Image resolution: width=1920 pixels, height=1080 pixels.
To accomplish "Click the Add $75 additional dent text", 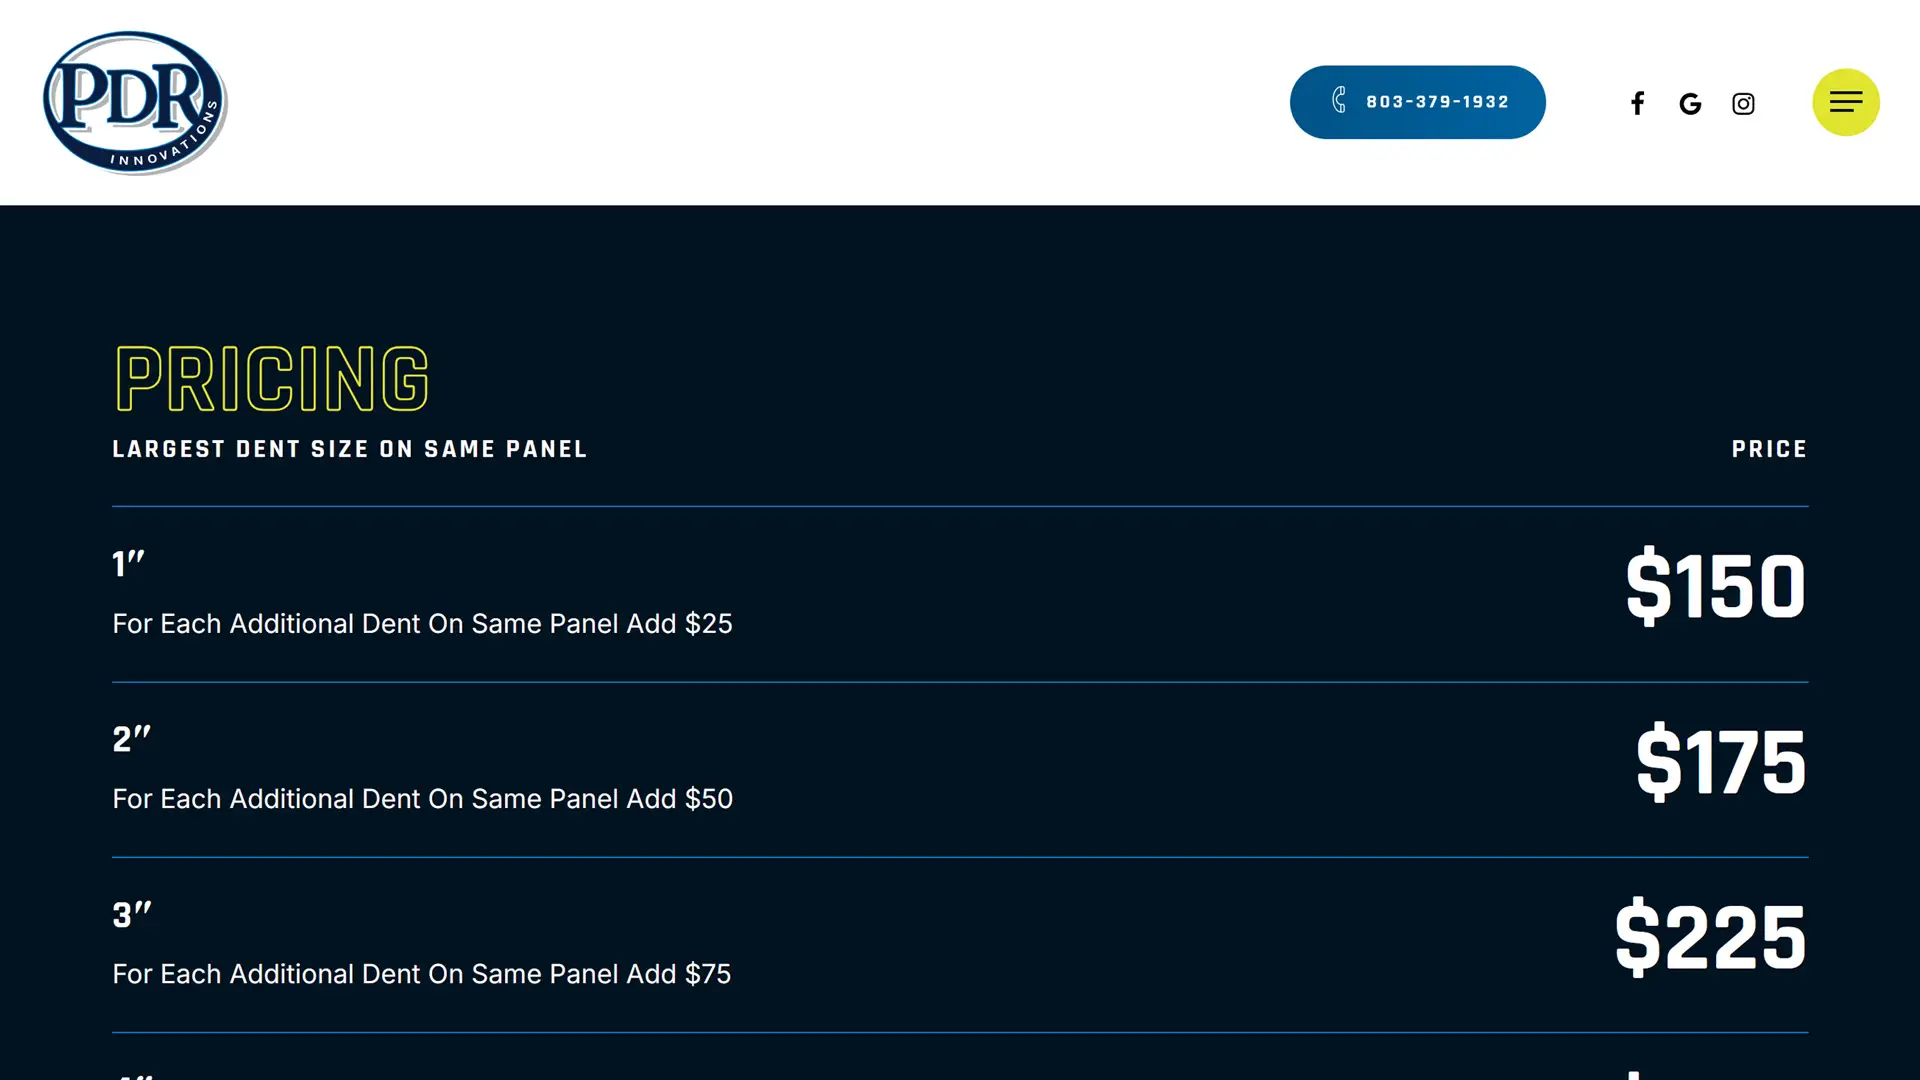I will [x=421, y=974].
